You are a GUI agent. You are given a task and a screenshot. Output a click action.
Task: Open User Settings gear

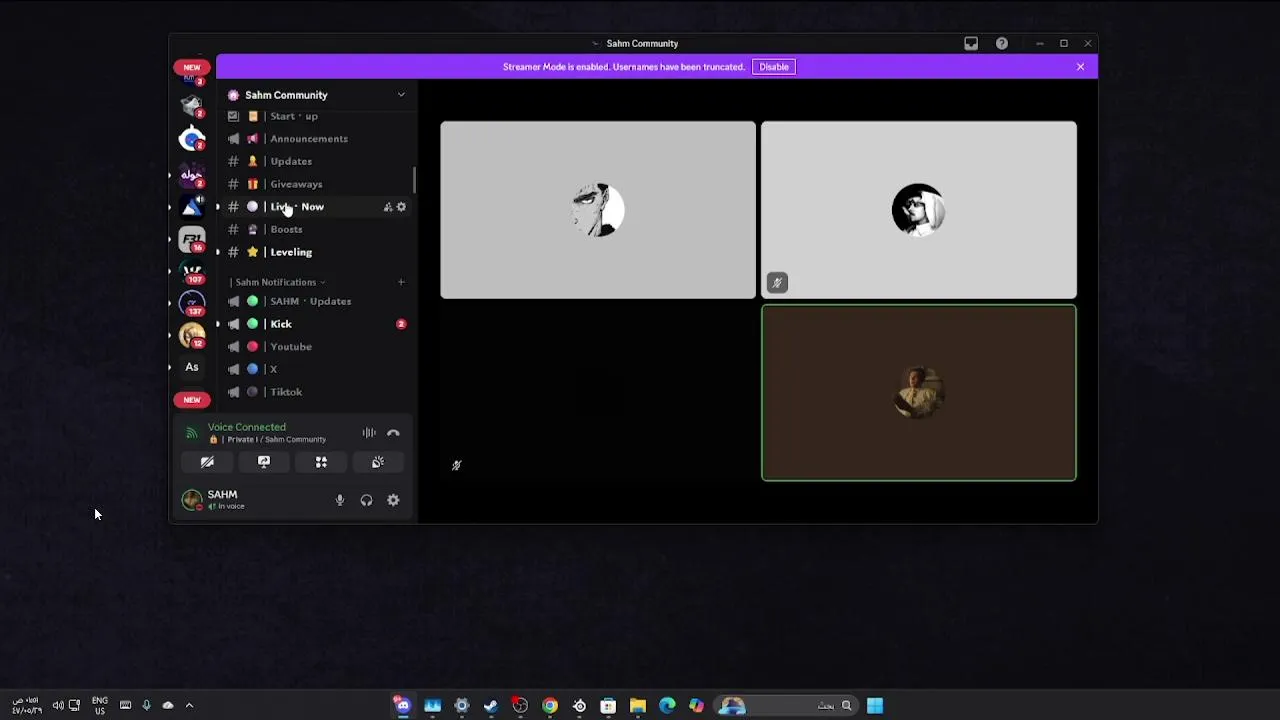pos(393,501)
